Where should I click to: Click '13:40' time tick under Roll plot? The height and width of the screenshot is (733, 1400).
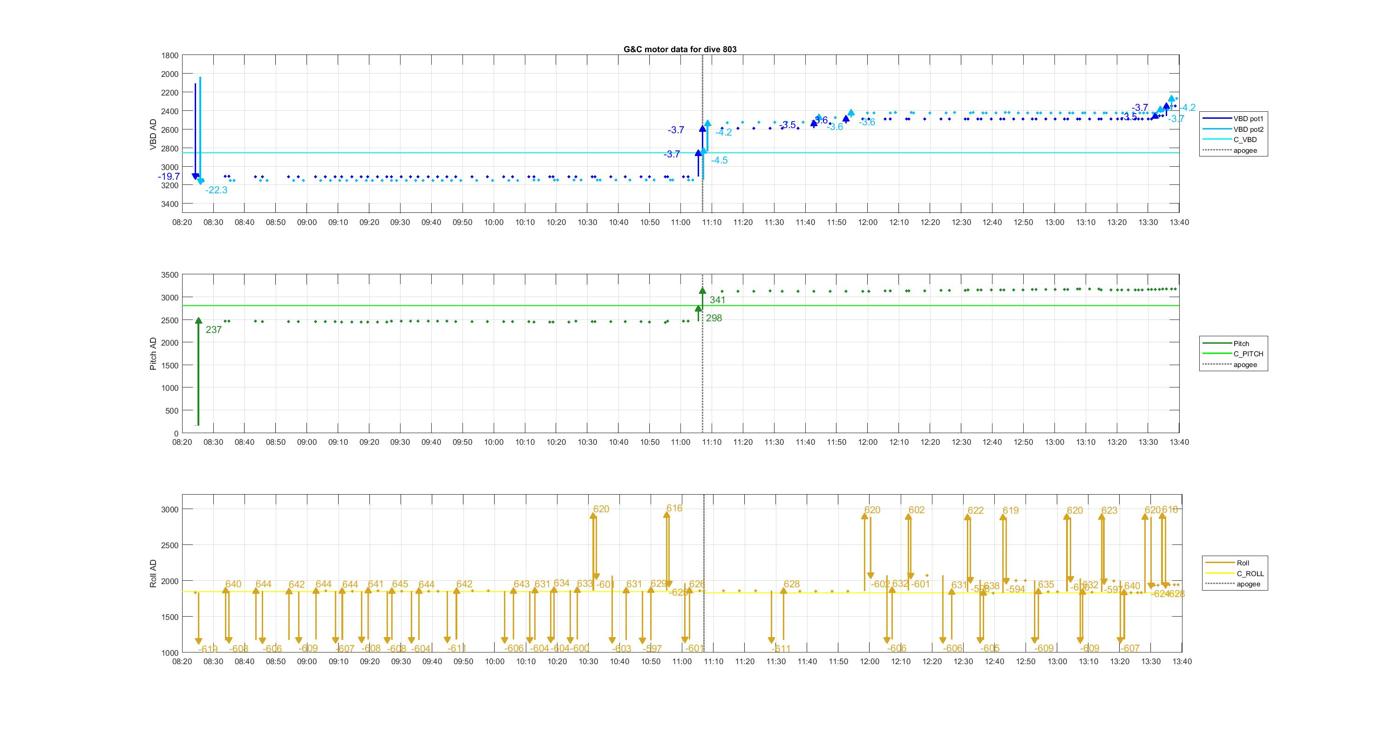tap(1180, 661)
